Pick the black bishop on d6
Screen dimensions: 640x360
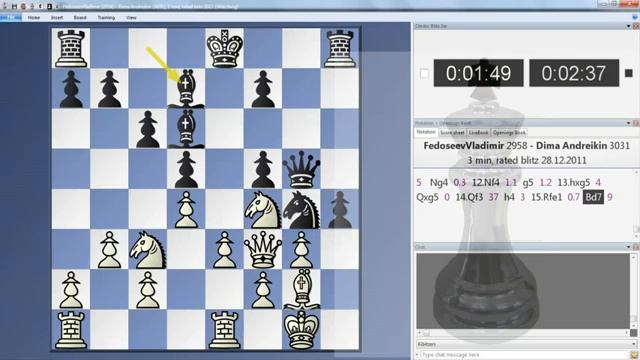click(x=186, y=129)
